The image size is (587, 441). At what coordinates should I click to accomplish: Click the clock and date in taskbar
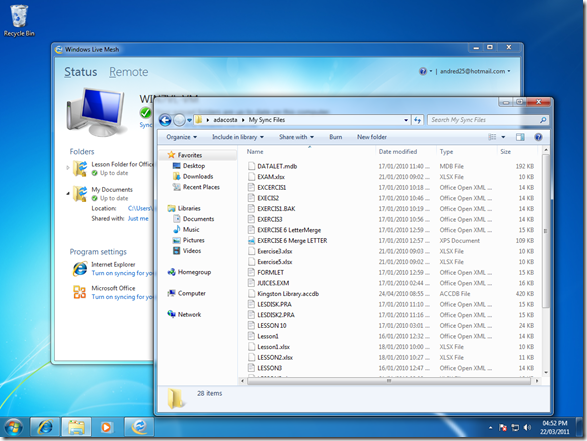pyautogui.click(x=555, y=427)
